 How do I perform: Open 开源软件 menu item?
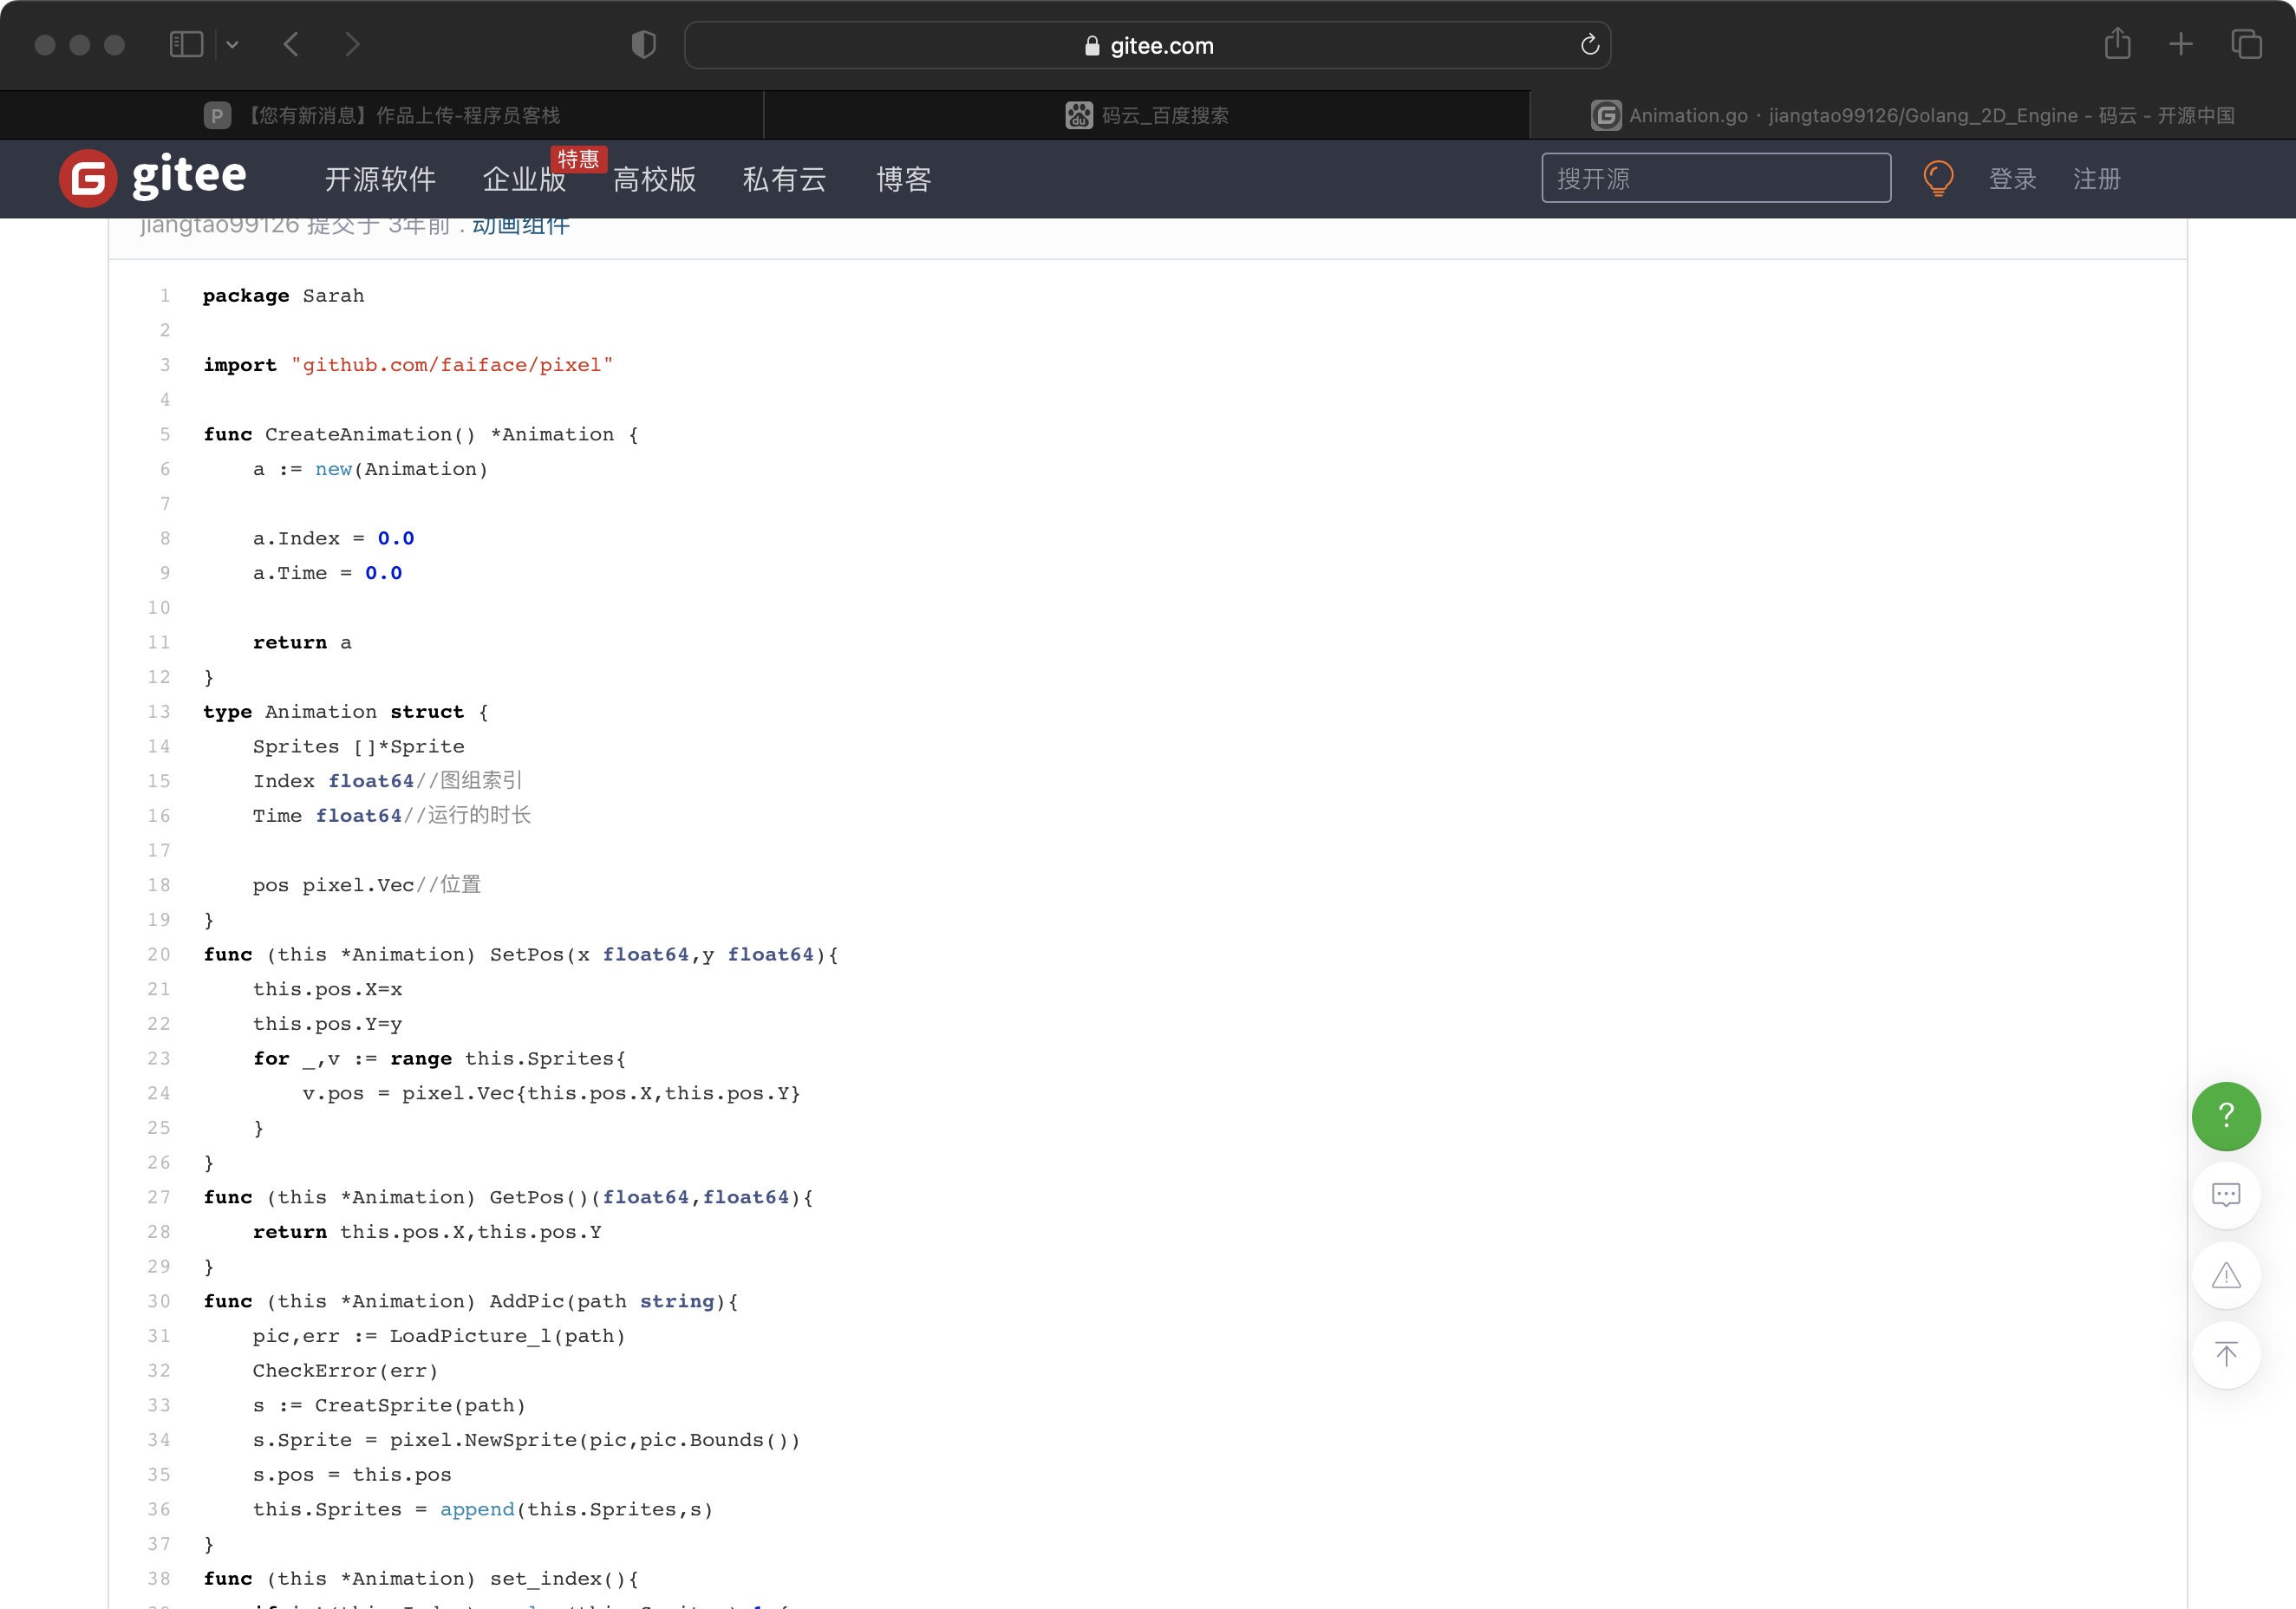click(x=380, y=179)
